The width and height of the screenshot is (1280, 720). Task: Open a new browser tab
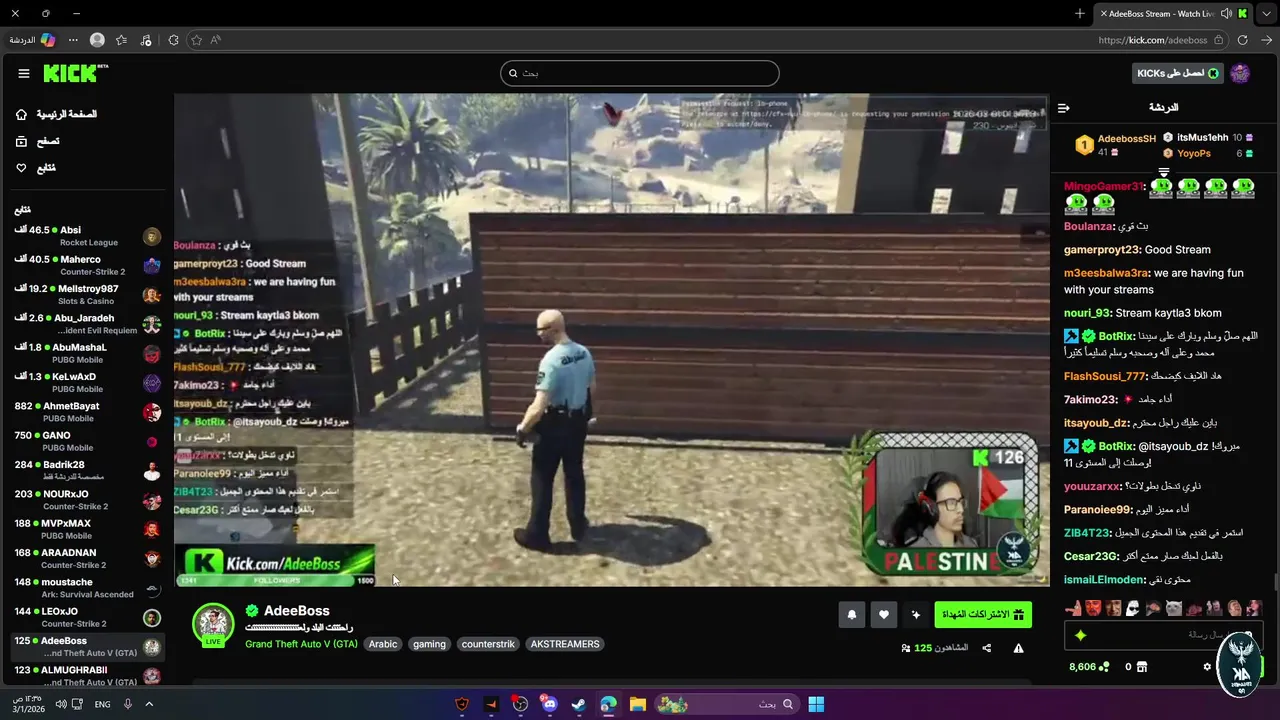1080,13
